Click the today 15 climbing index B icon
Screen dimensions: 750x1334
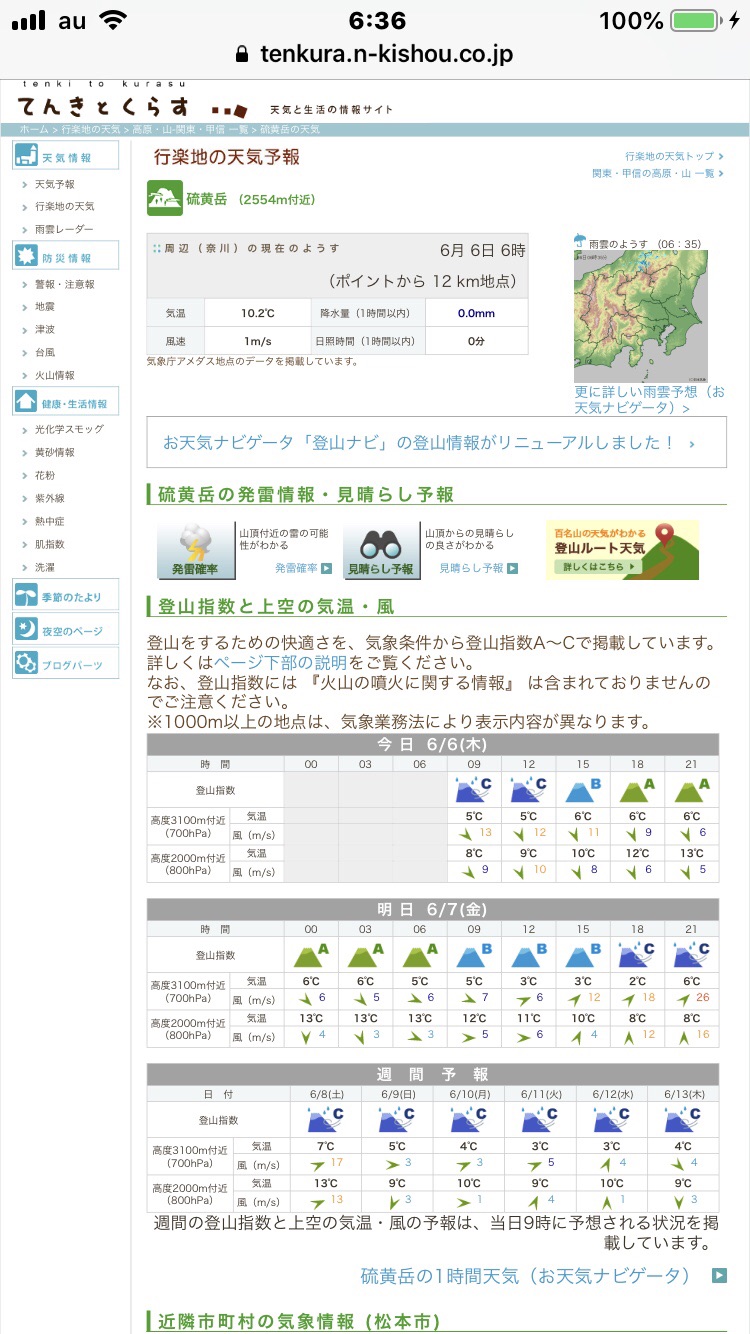(582, 790)
